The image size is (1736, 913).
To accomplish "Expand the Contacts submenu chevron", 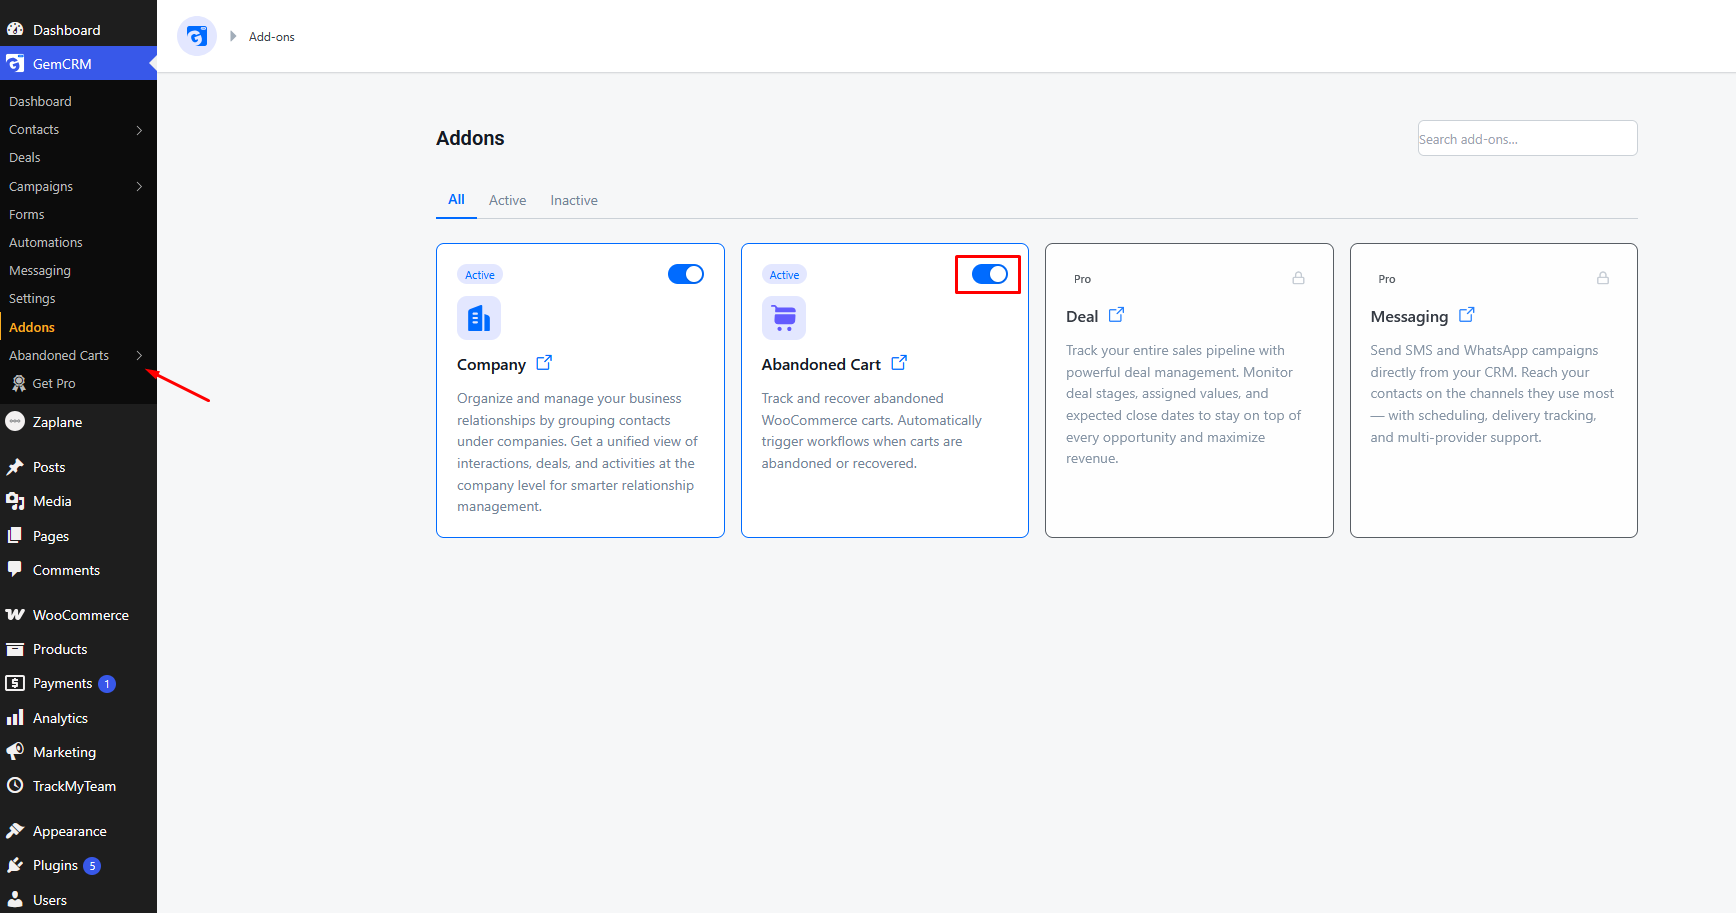I will (139, 130).
